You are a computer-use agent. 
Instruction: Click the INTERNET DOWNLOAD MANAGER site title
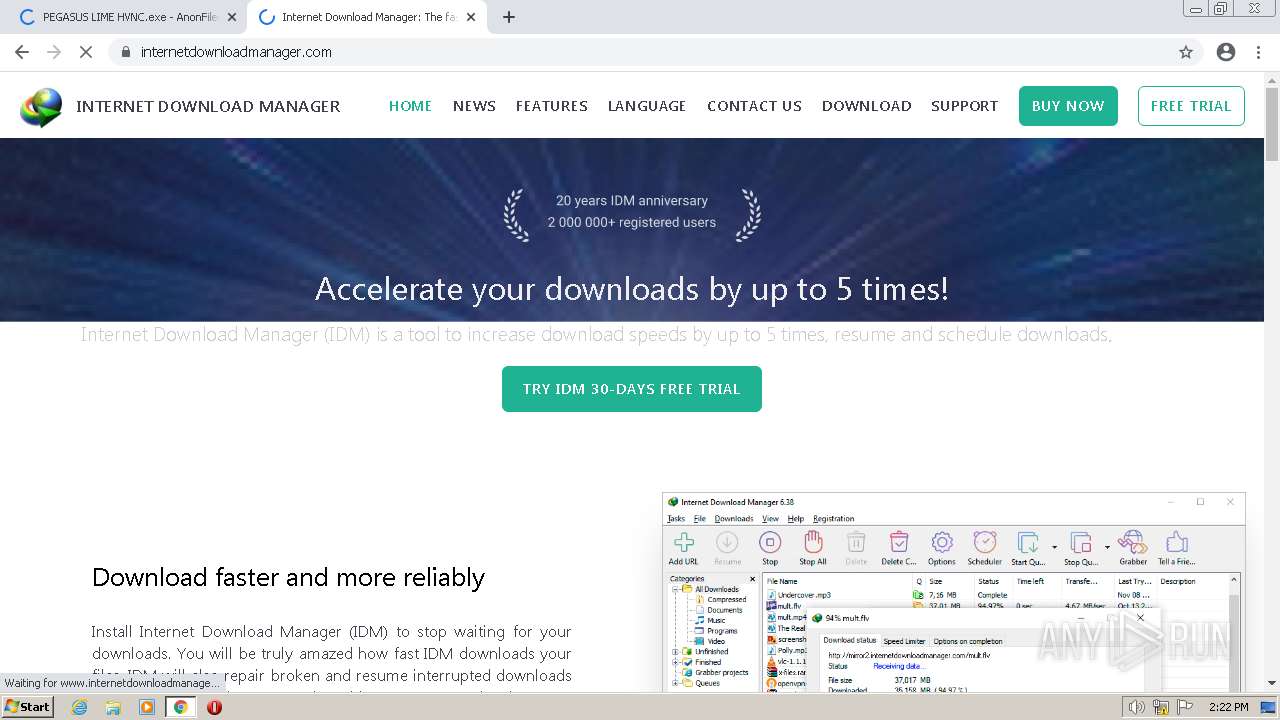click(x=208, y=106)
